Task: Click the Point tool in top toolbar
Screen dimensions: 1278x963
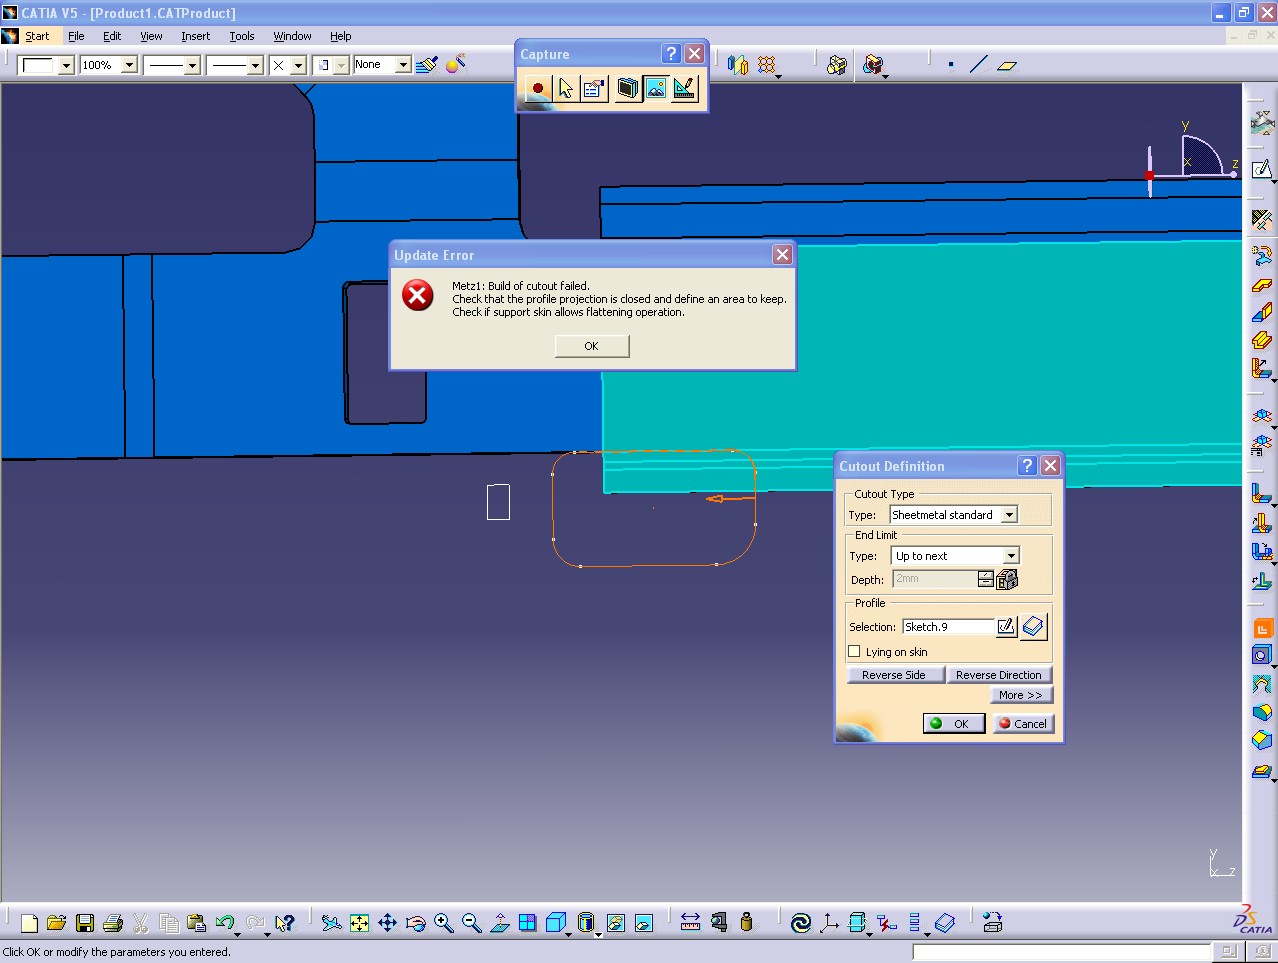Action: (x=950, y=65)
